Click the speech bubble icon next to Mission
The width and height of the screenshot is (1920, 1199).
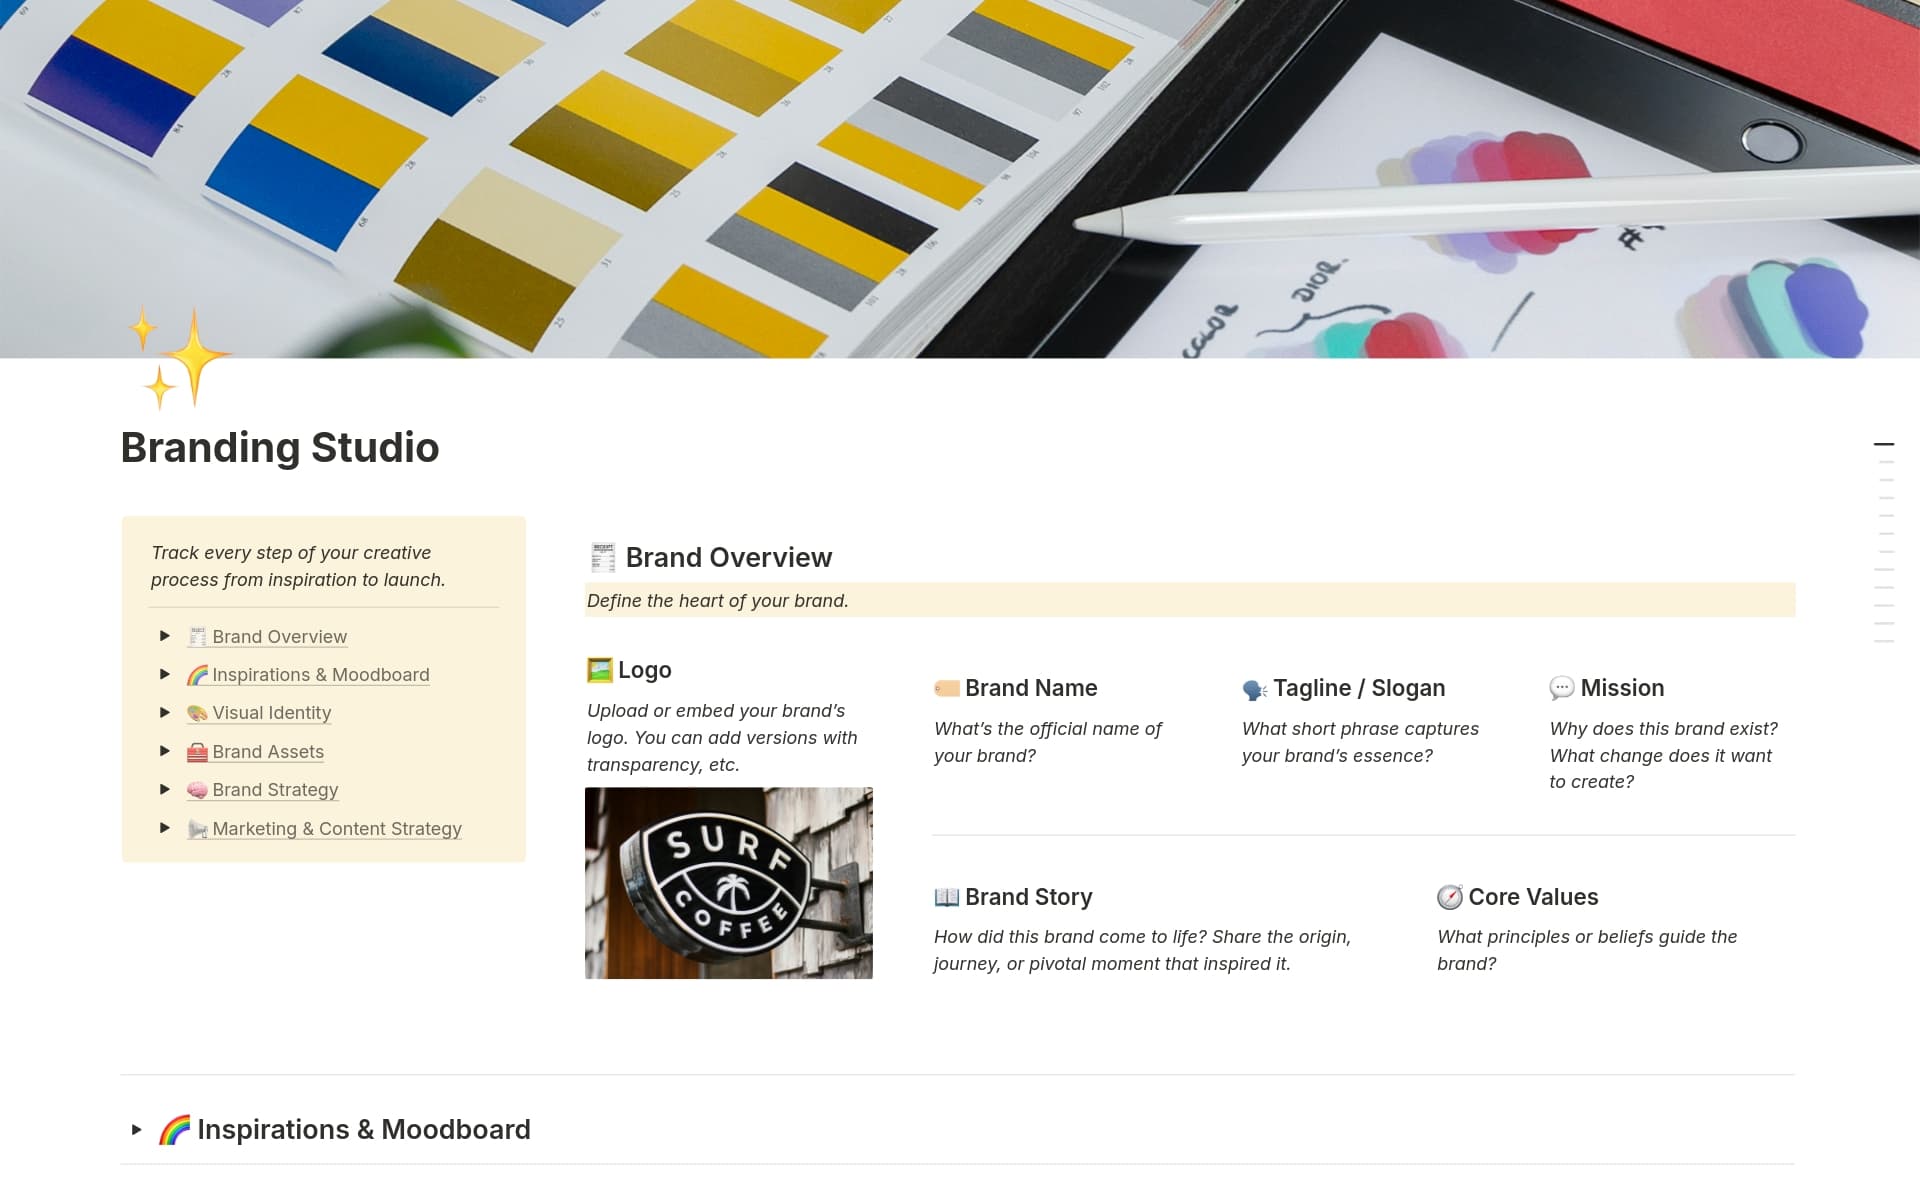[1560, 688]
